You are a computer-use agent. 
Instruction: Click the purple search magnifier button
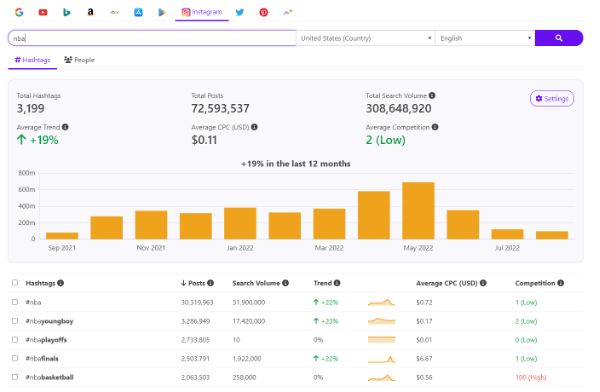coord(559,38)
